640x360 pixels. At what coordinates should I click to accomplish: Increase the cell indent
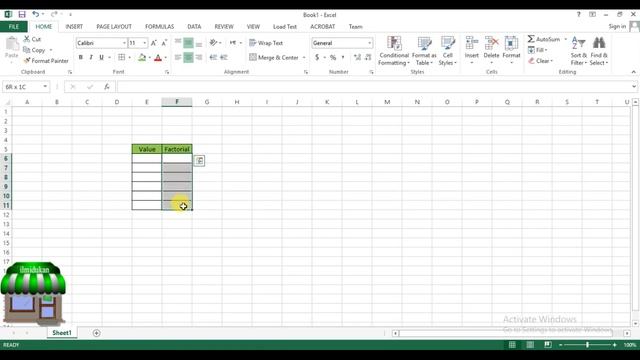224,58
